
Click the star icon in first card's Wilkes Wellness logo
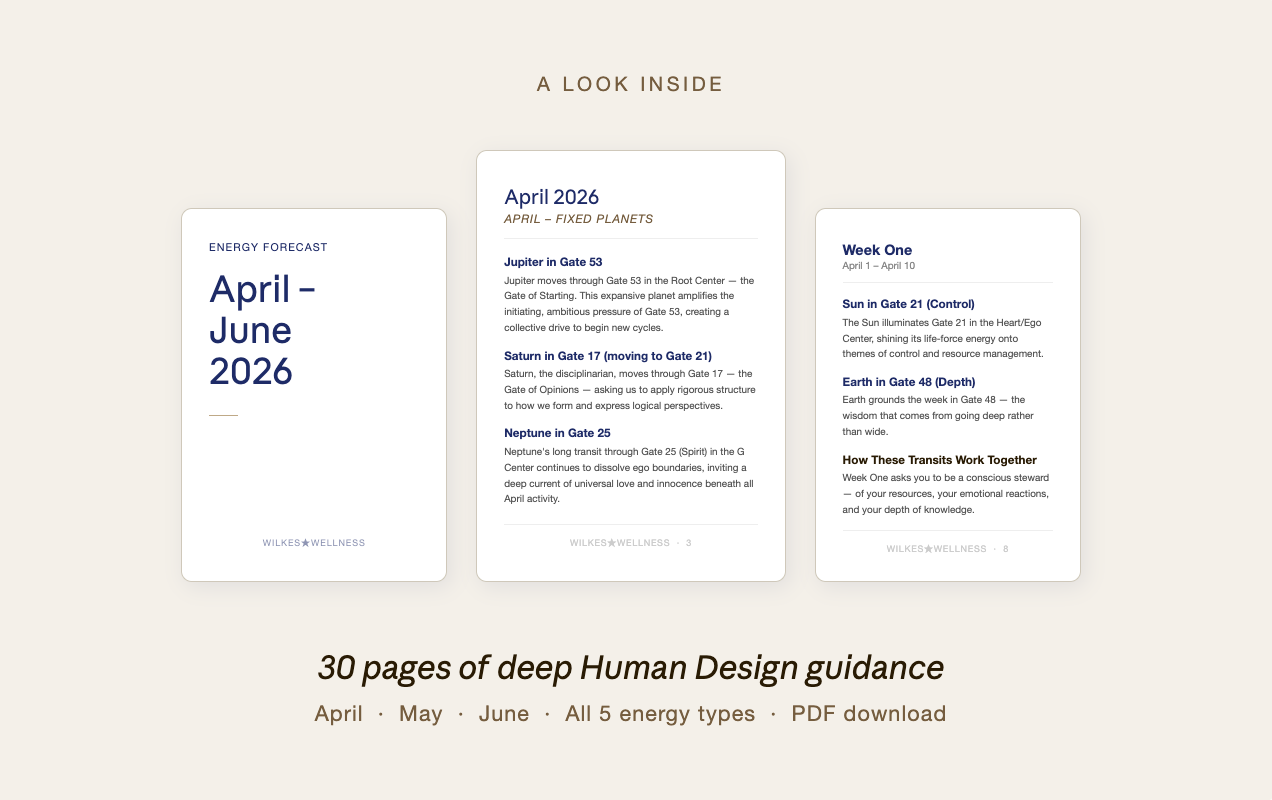point(306,543)
